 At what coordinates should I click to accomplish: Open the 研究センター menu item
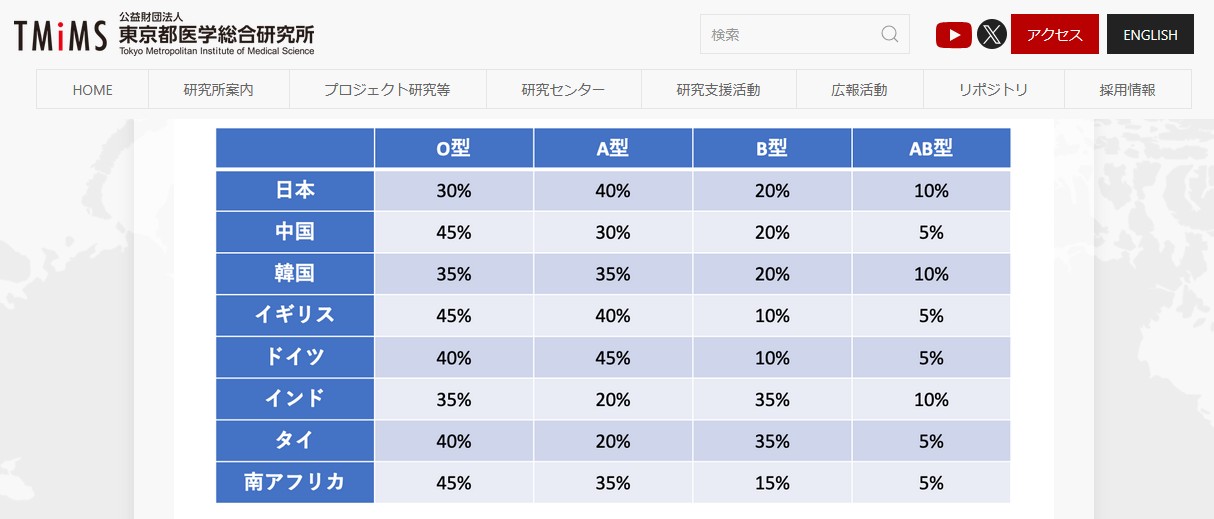pos(563,90)
